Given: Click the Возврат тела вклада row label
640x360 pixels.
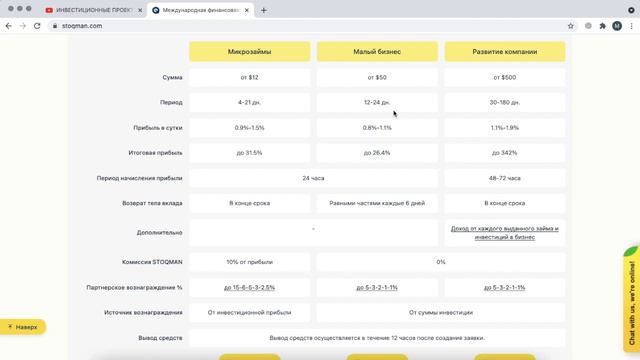Looking at the screenshot, I should point(152,203).
